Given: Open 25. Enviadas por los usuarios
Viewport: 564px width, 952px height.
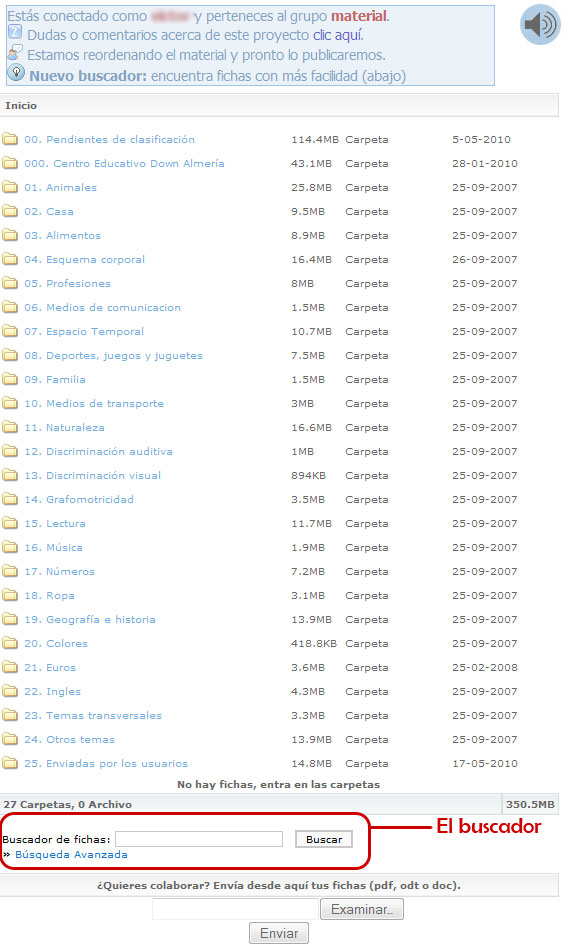Looking at the screenshot, I should 106,763.
